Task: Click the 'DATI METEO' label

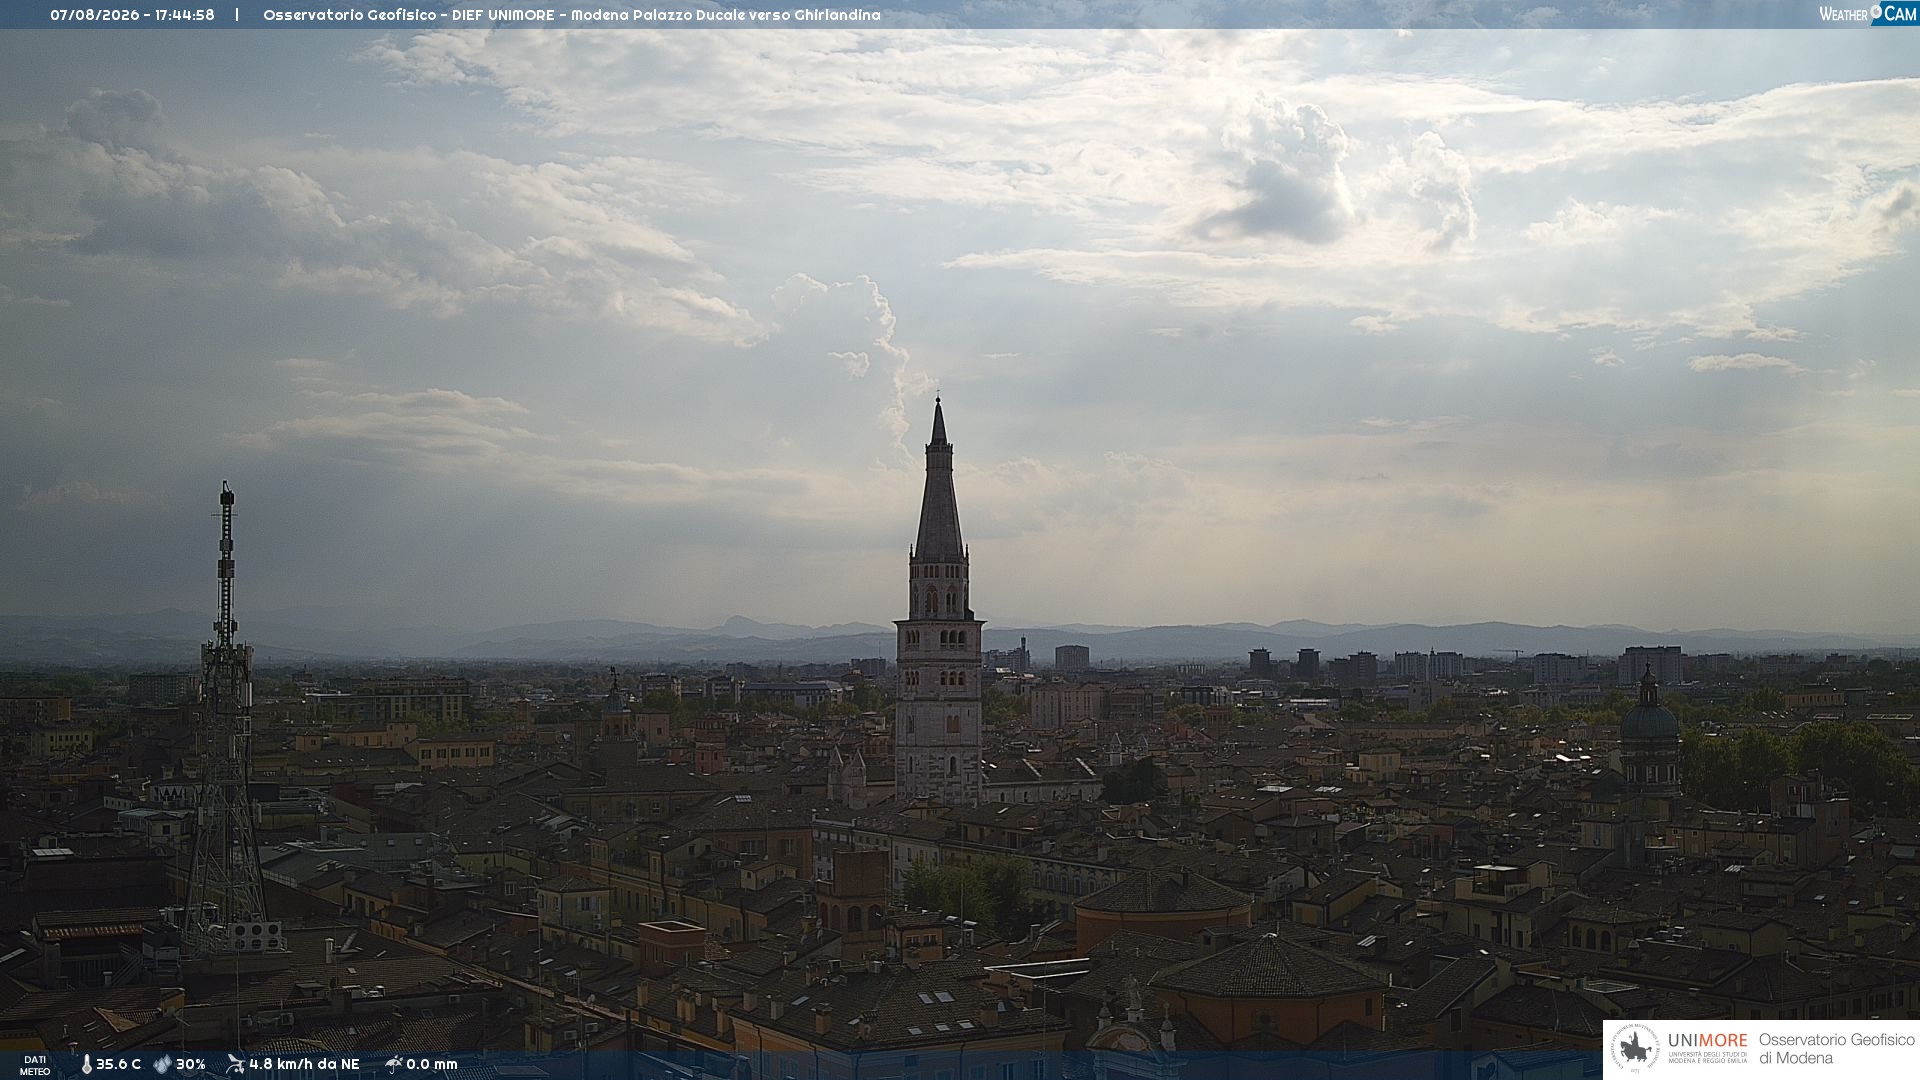Action: (x=35, y=1065)
